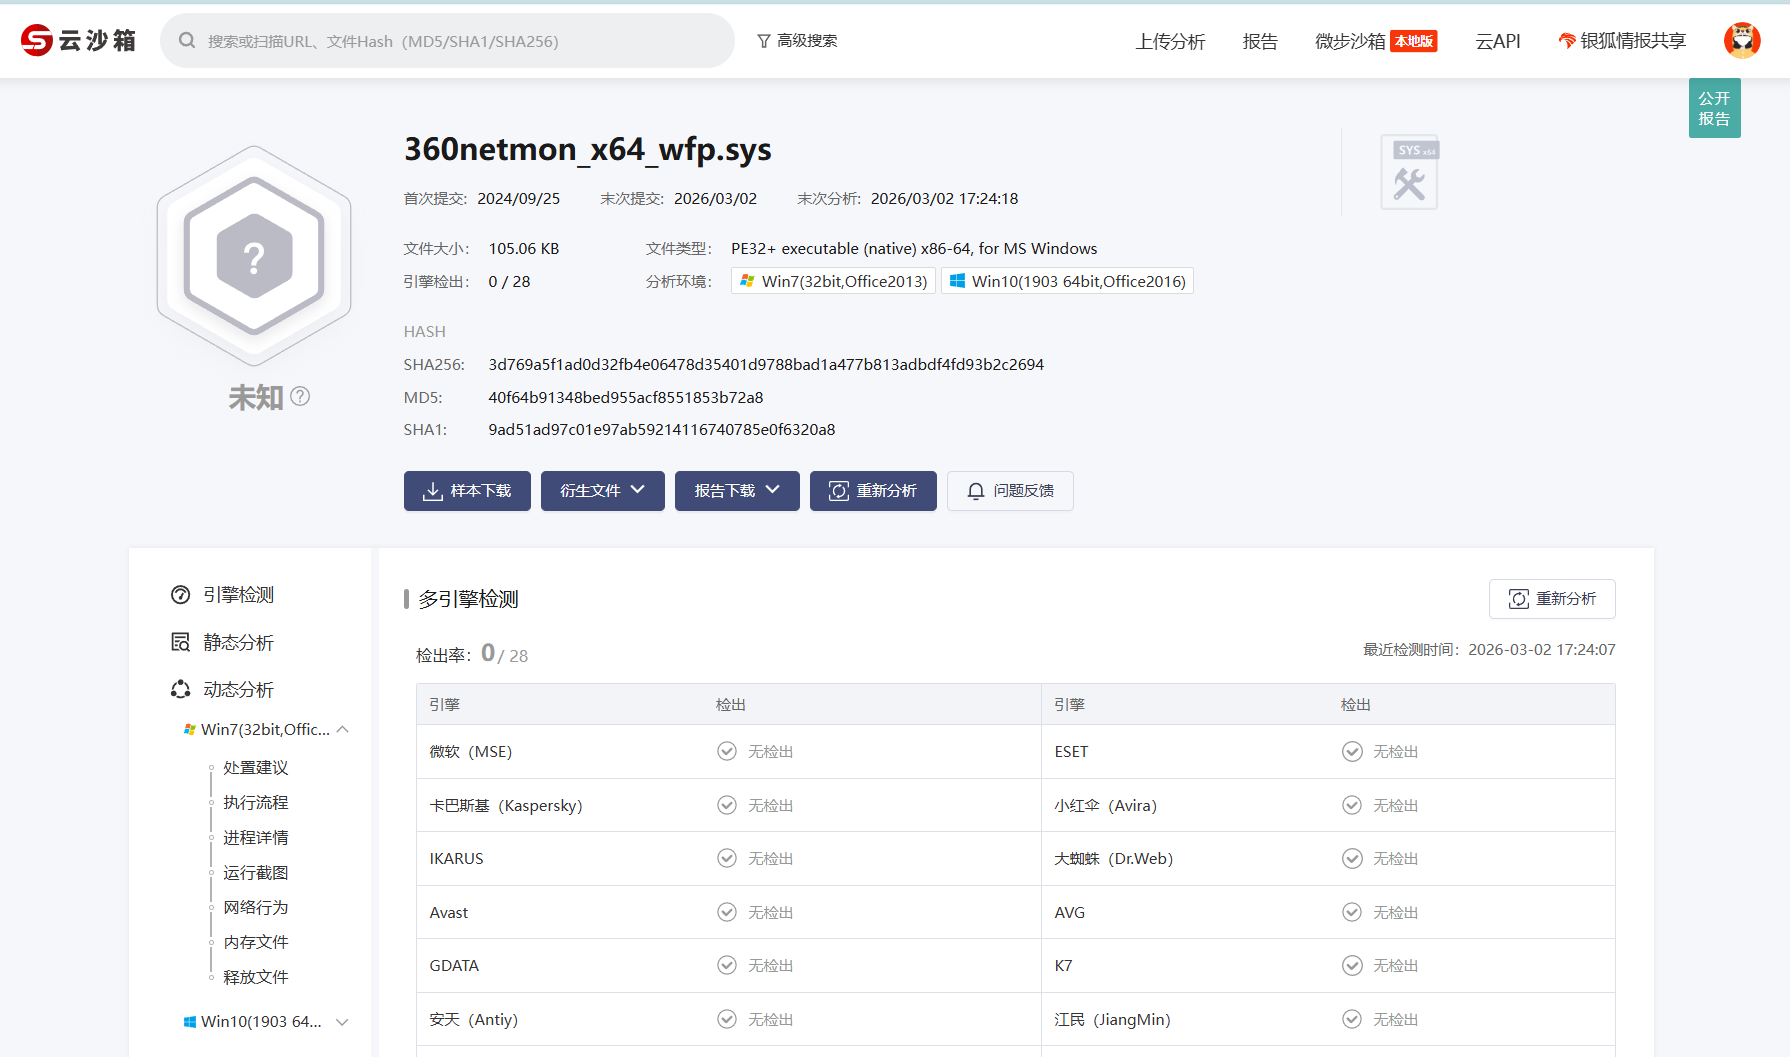The height and width of the screenshot is (1057, 1790).
Task: Open the 云沙箱 logo home link
Action: (x=78, y=40)
